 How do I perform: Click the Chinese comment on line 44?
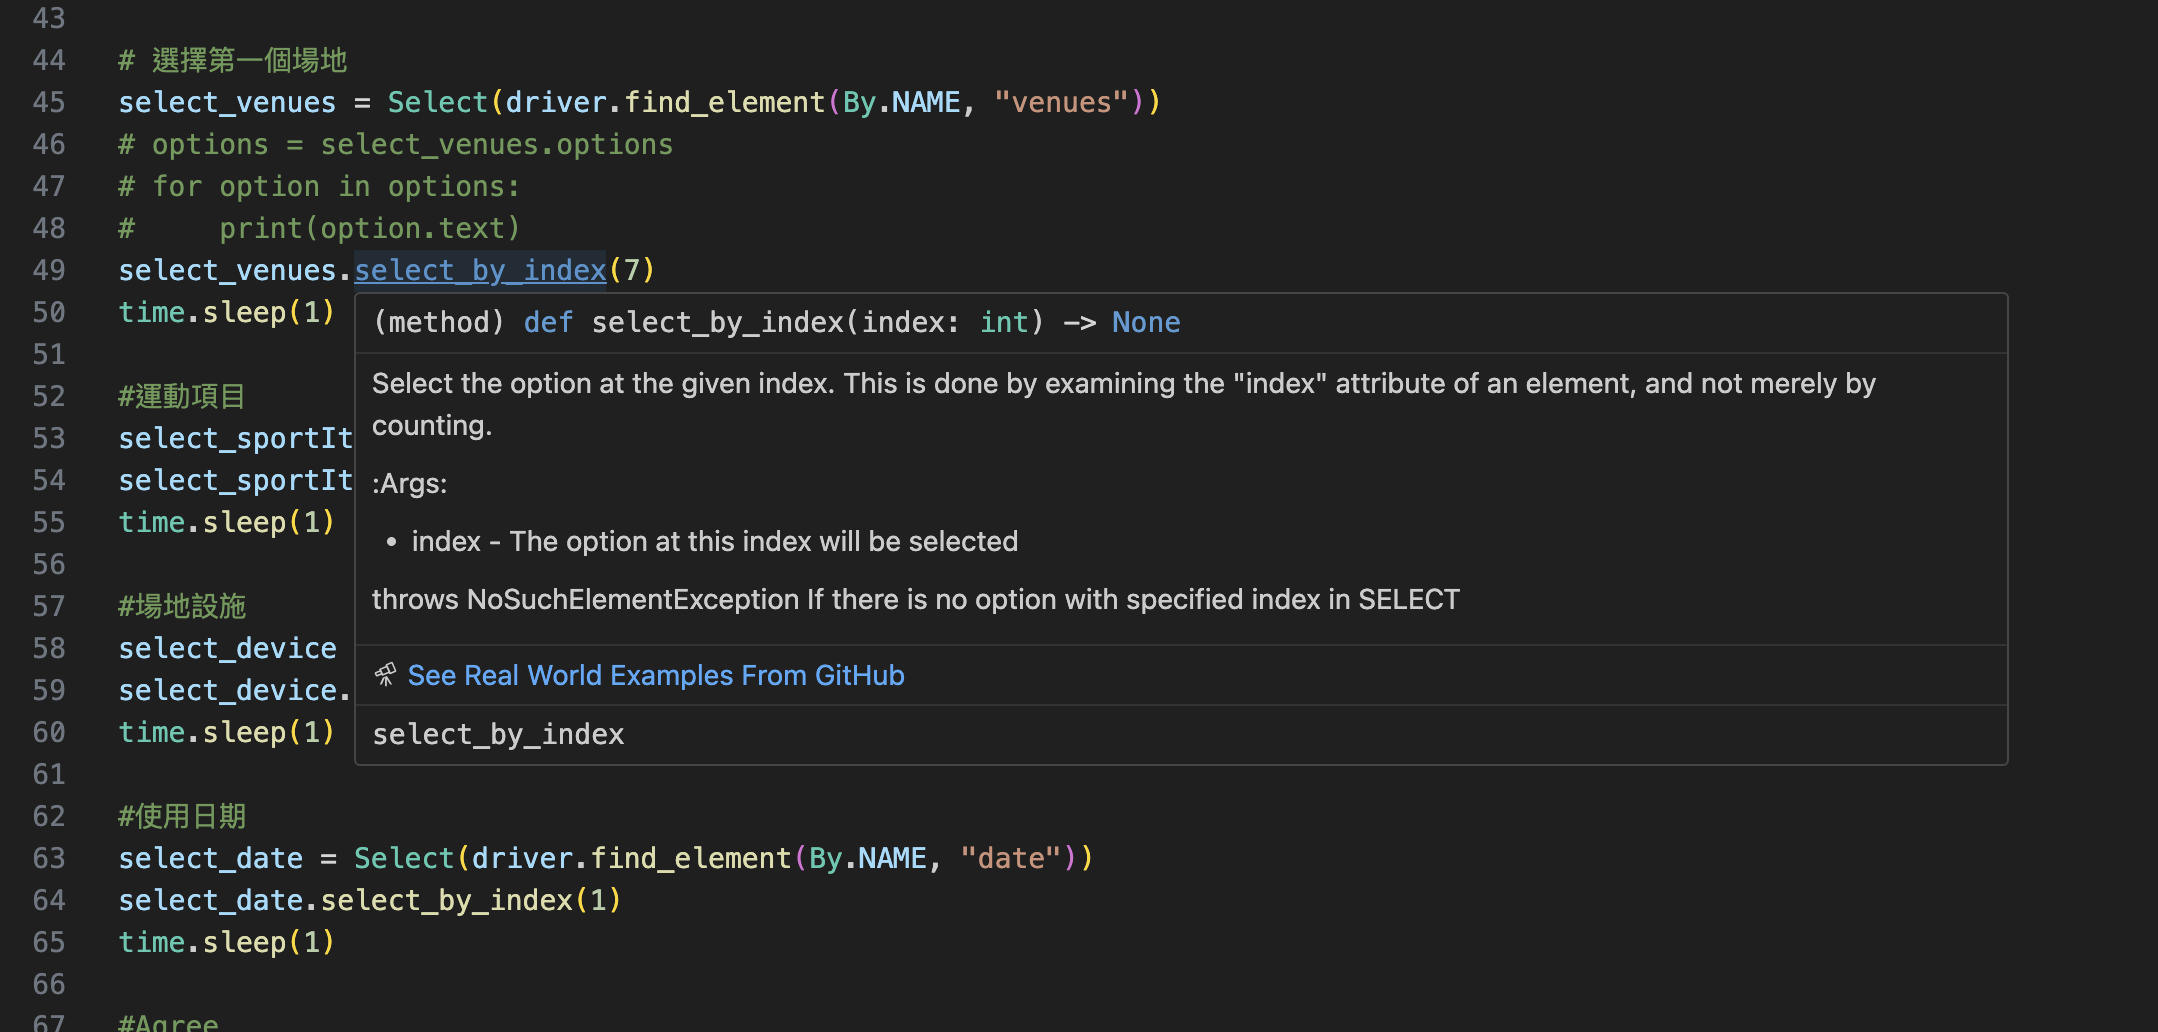click(x=232, y=60)
